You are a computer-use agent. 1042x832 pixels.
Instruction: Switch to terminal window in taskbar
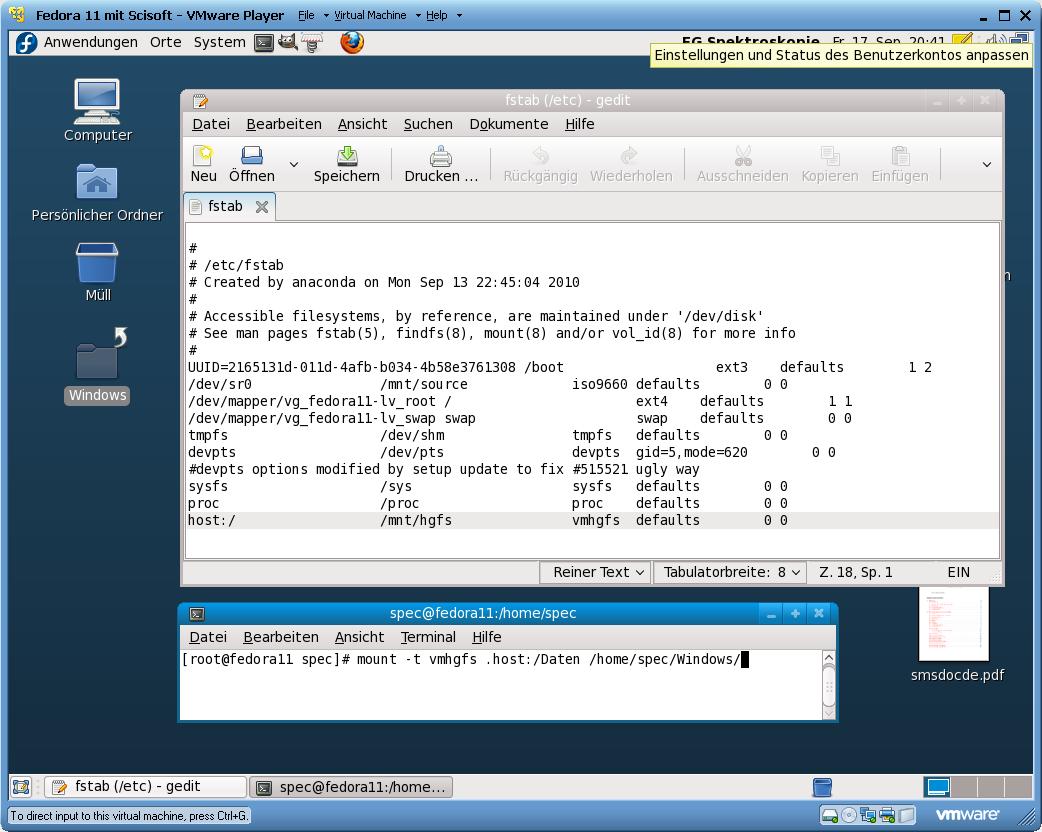[351, 787]
